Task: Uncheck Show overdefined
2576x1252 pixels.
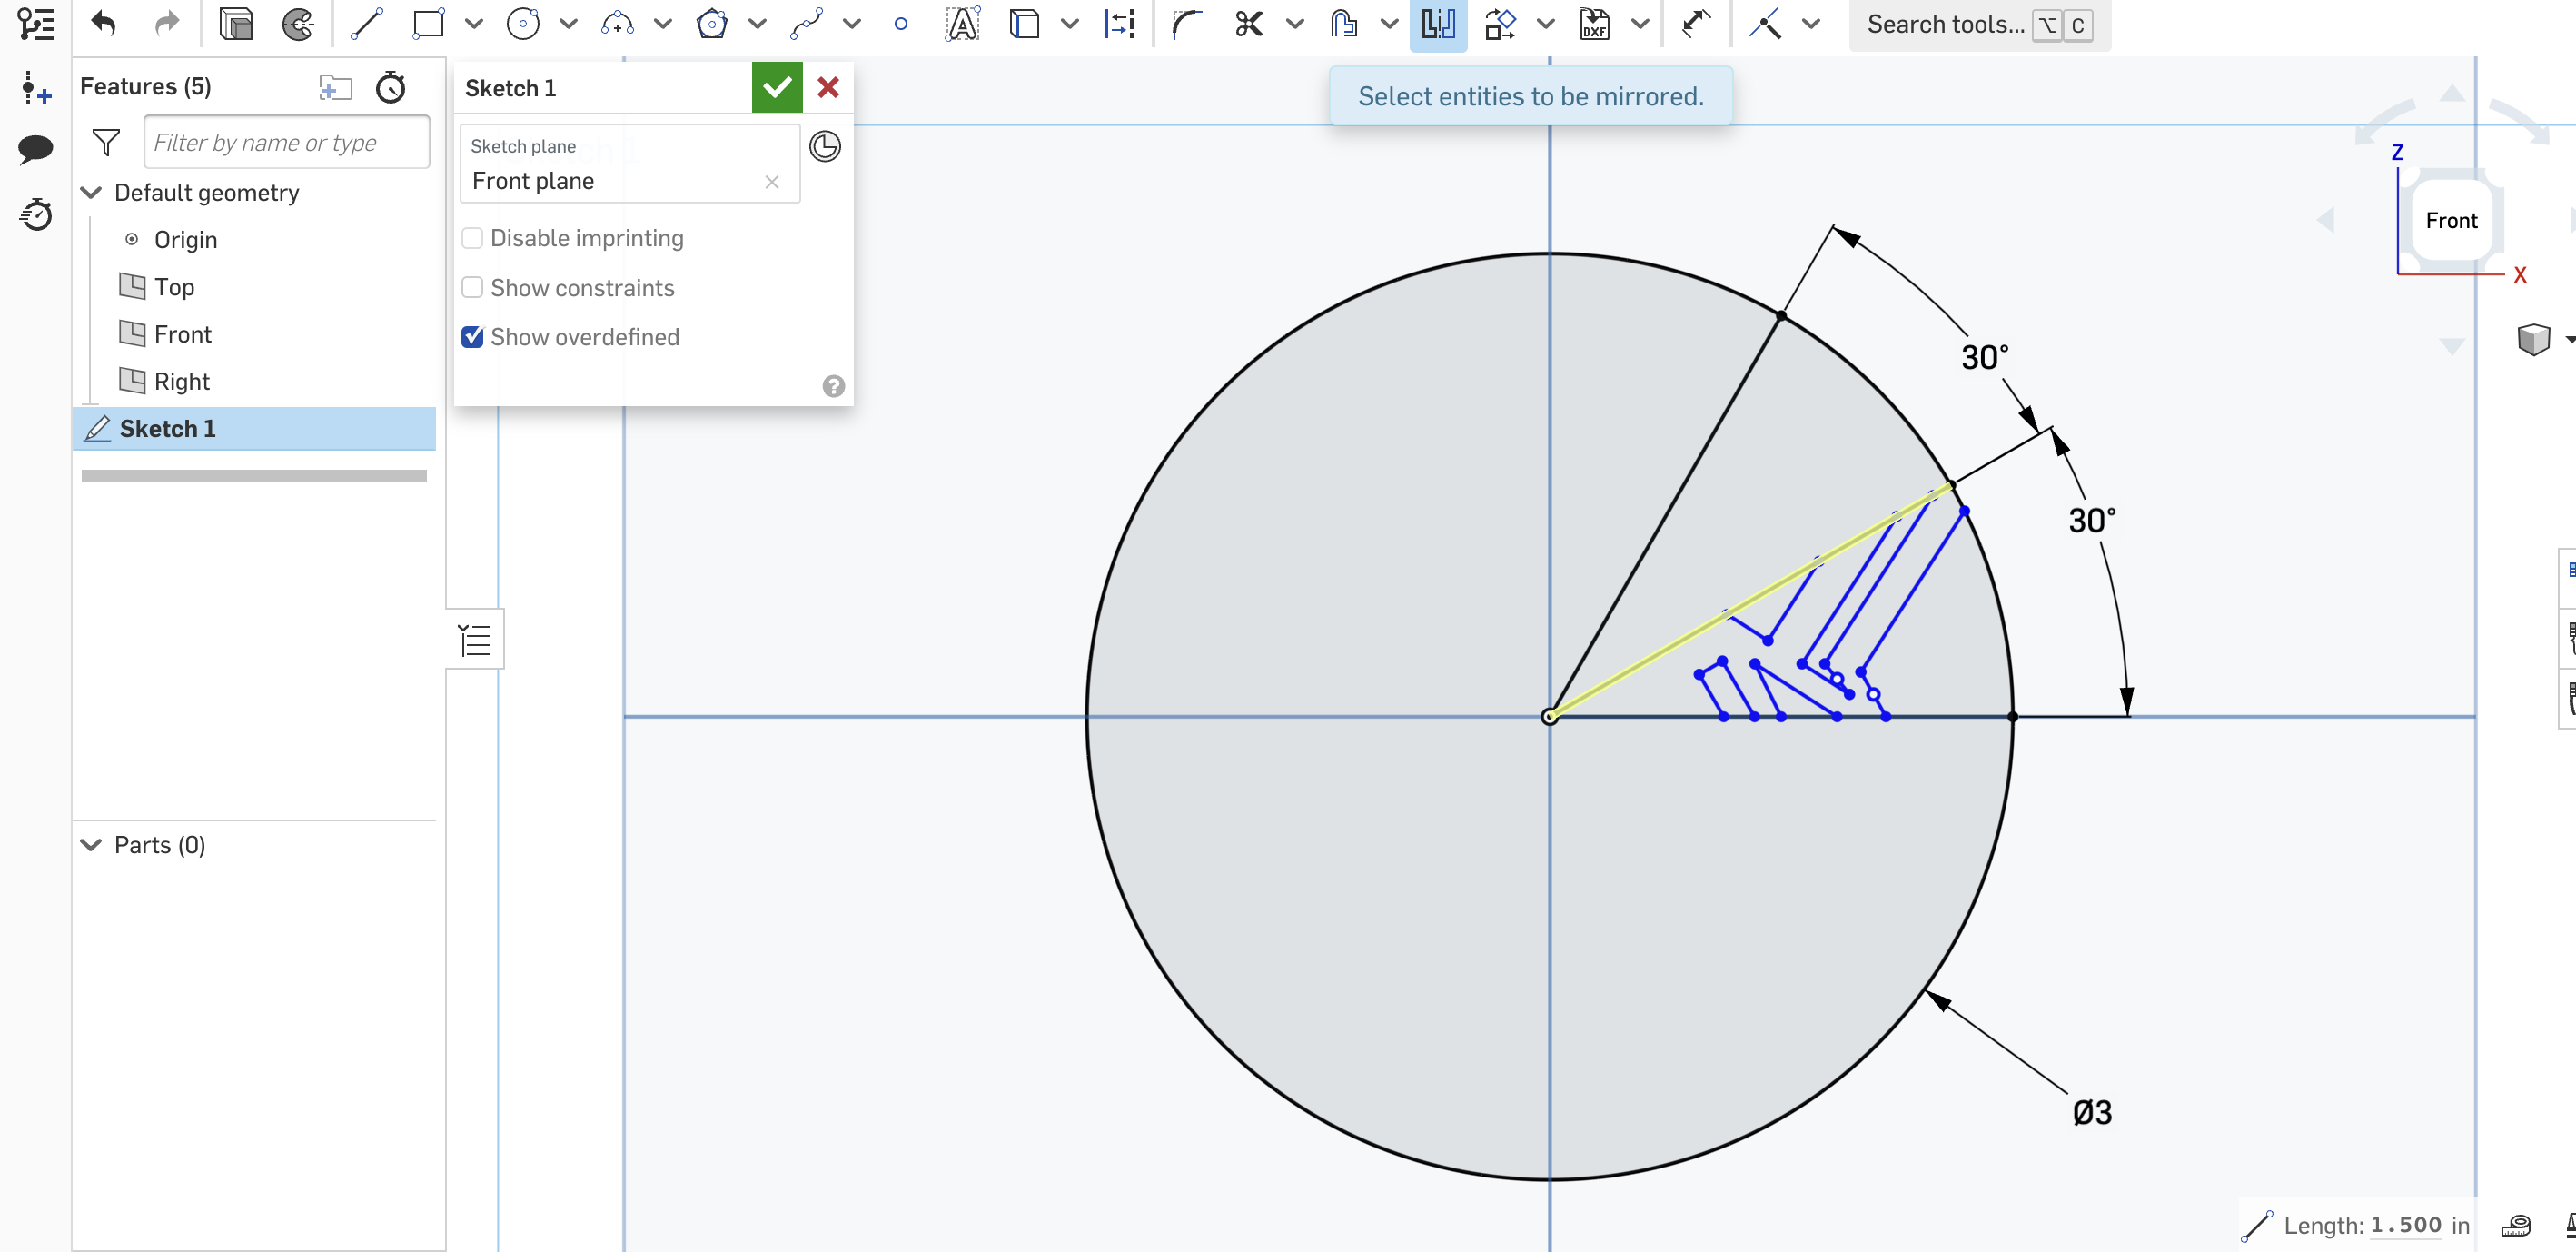Action: coord(472,337)
